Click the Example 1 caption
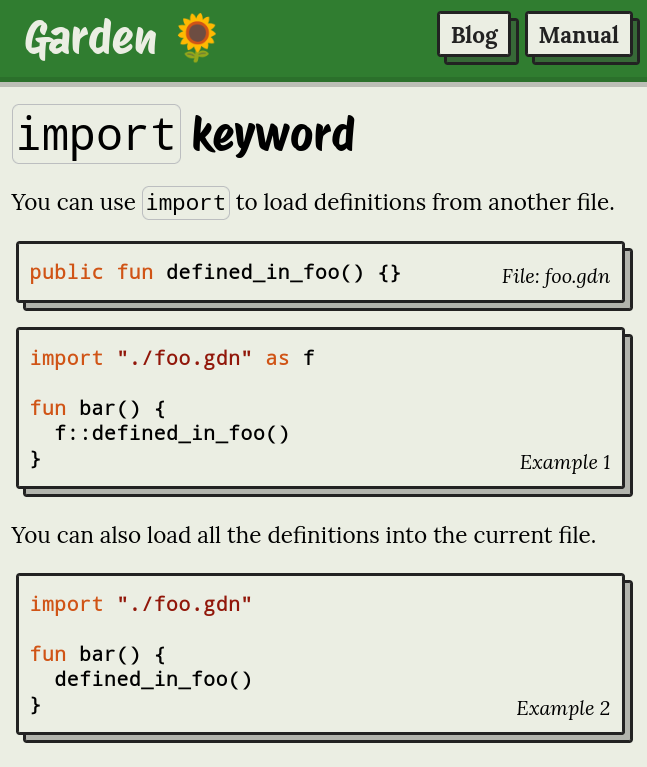The image size is (647, 767). tap(564, 462)
